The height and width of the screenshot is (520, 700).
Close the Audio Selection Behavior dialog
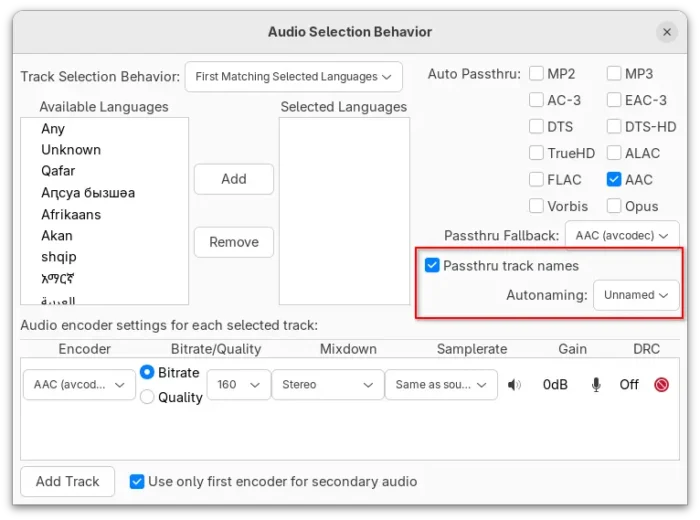[x=667, y=32]
